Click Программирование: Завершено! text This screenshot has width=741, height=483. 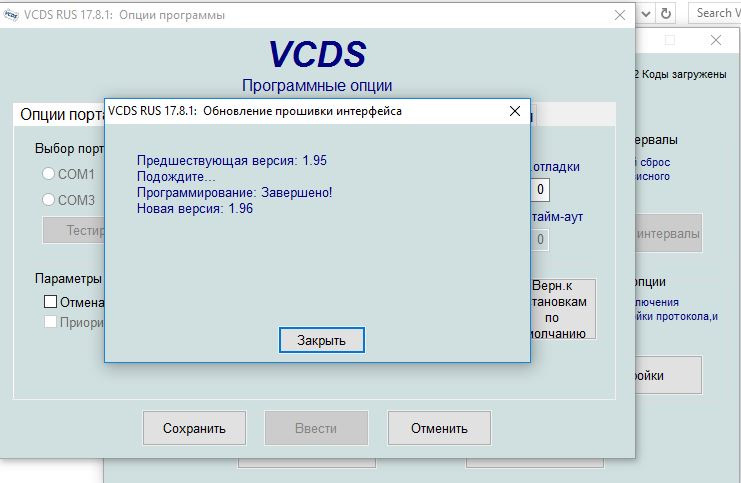[234, 192]
